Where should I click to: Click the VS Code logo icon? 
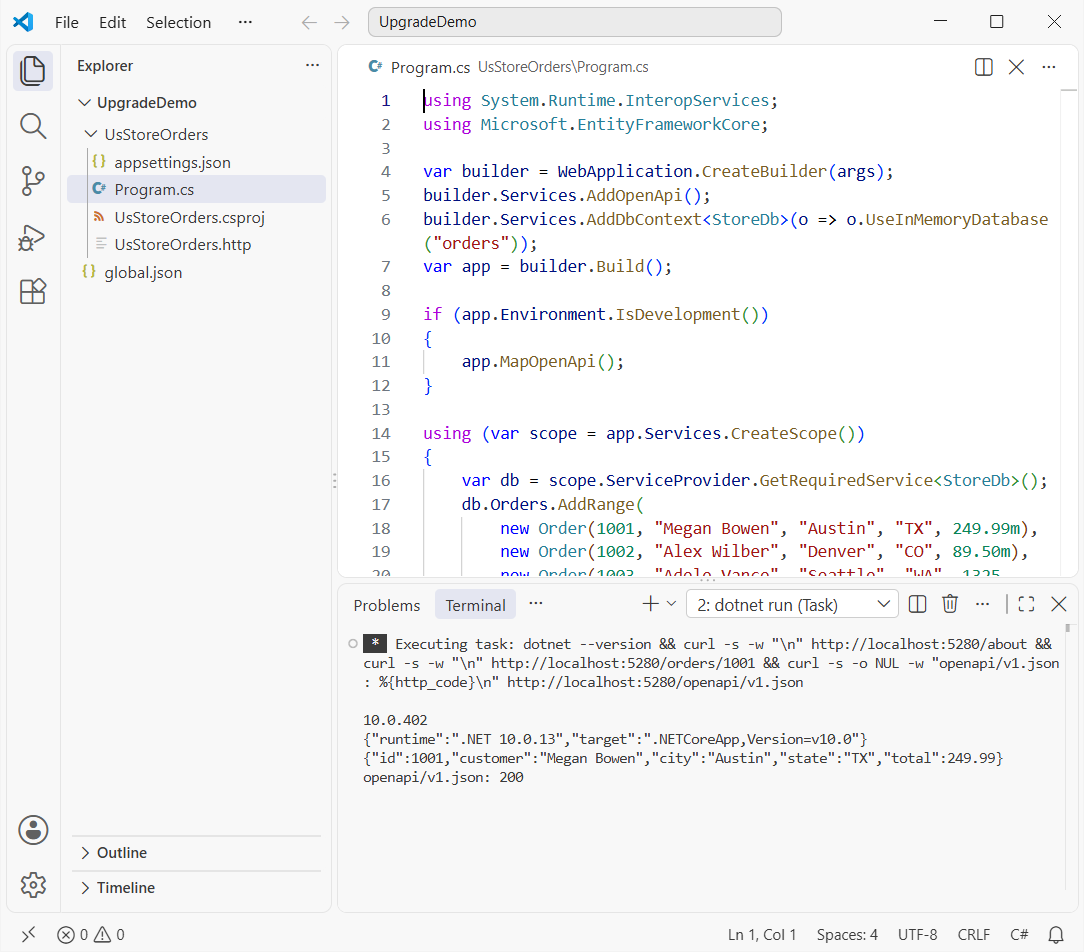pyautogui.click(x=23, y=22)
